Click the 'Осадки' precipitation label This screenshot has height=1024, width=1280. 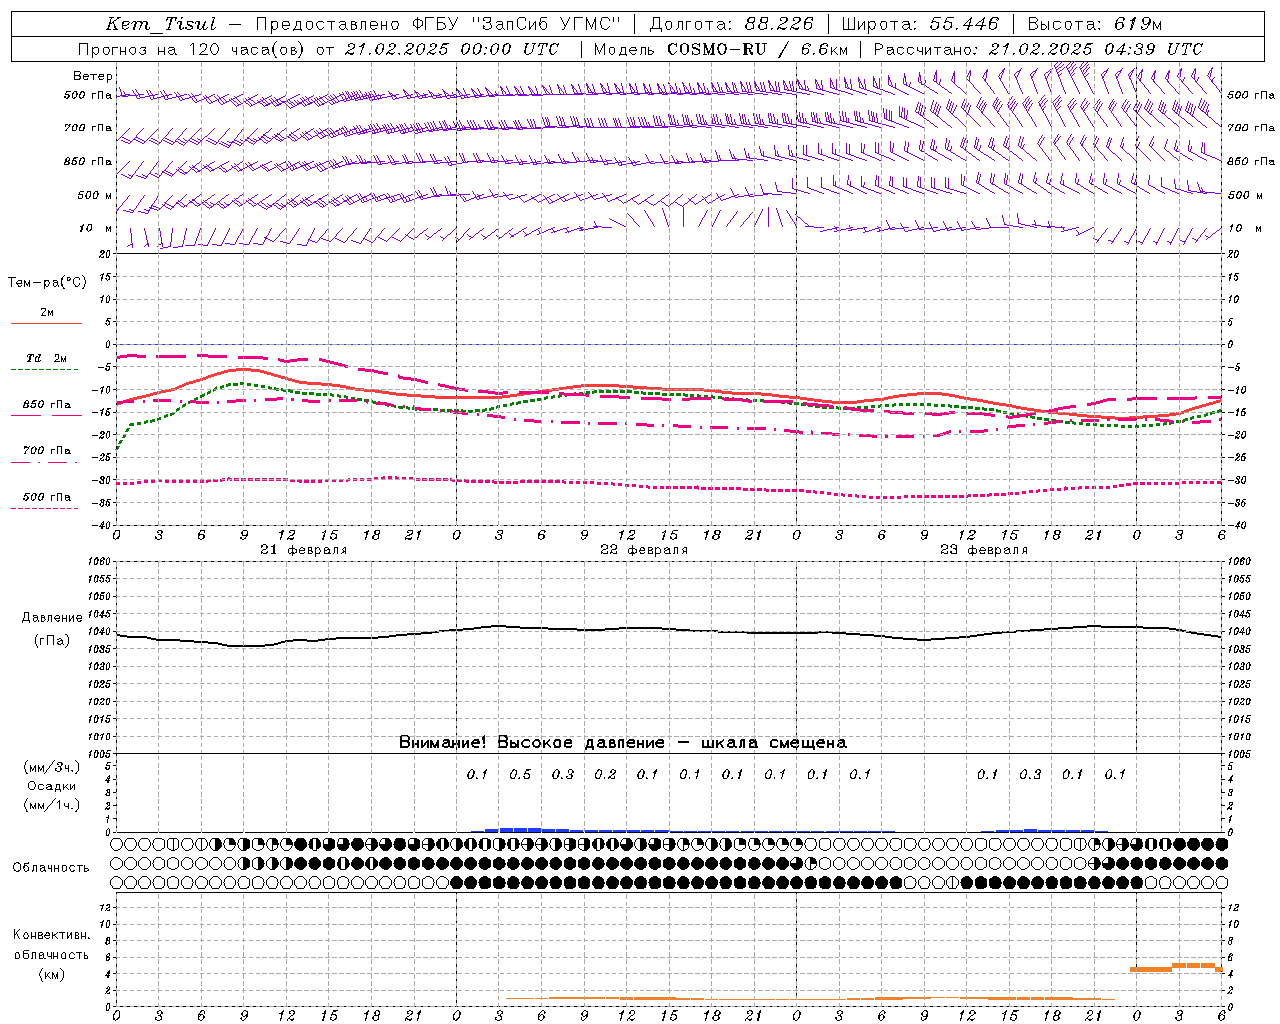(52, 786)
